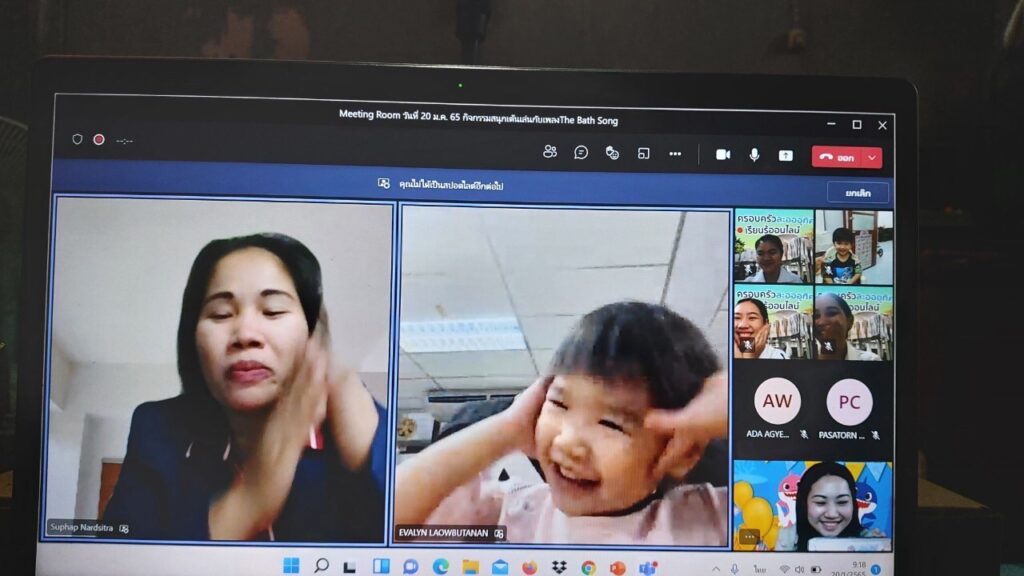Open options on self-view video tile
Viewport: 1024px width, 576px height.
[x=748, y=537]
